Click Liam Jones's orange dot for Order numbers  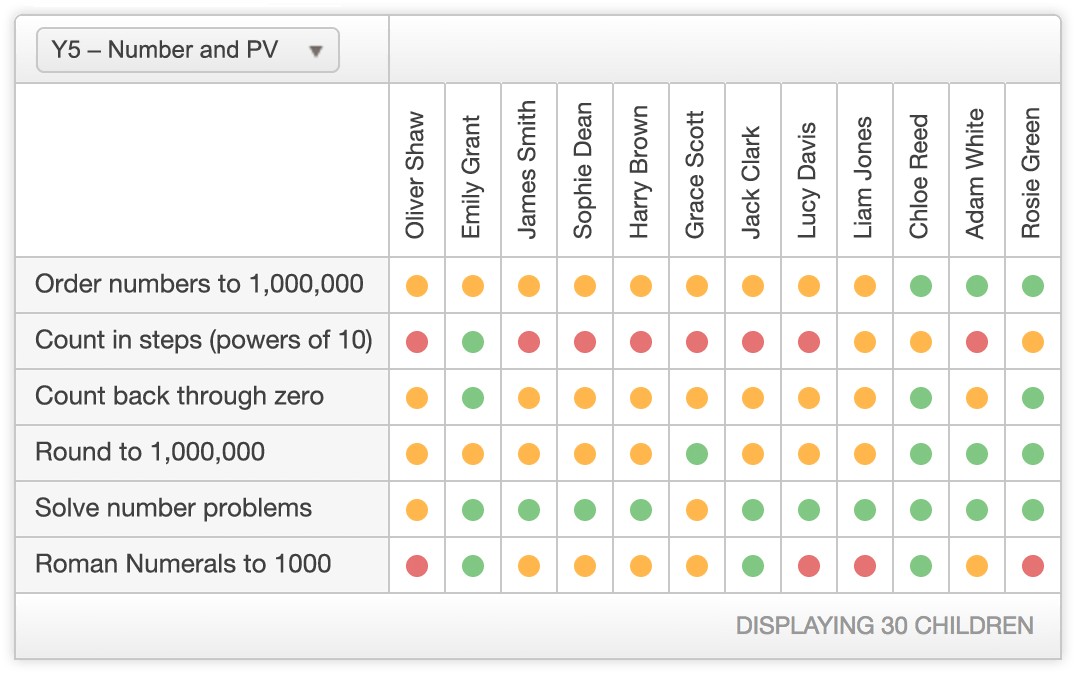865,286
